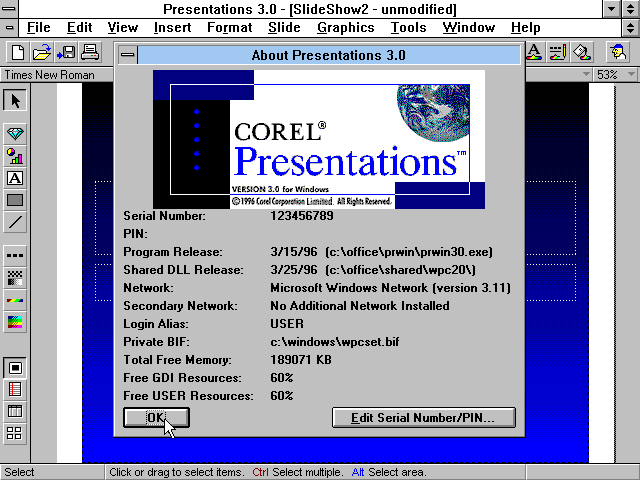Open the View menu
Viewport: 640px width, 480px height.
[122, 27]
